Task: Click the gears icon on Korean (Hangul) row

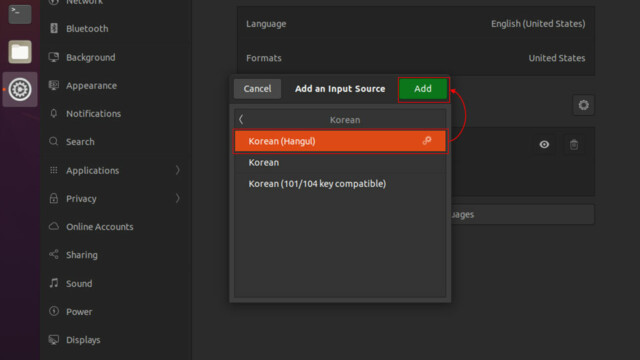Action: [427, 141]
